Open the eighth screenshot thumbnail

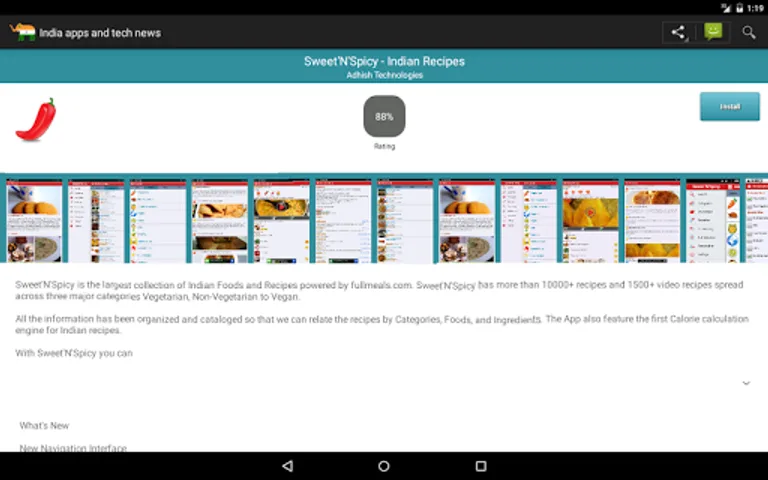[x=466, y=221]
